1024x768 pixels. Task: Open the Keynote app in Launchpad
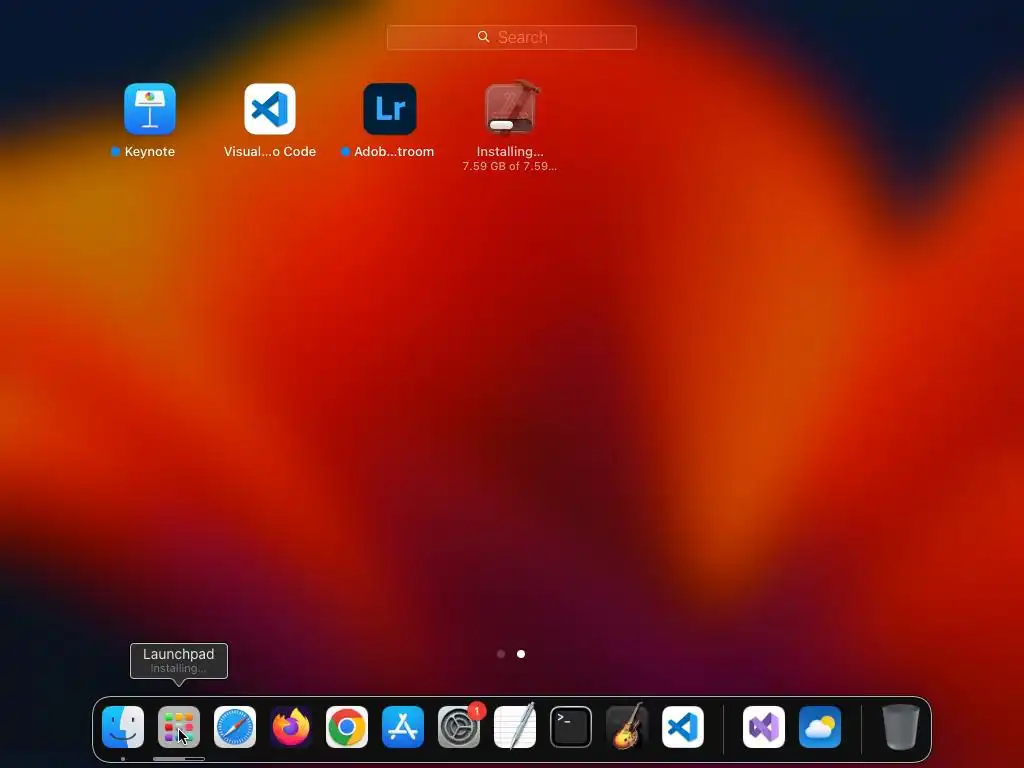pos(150,108)
